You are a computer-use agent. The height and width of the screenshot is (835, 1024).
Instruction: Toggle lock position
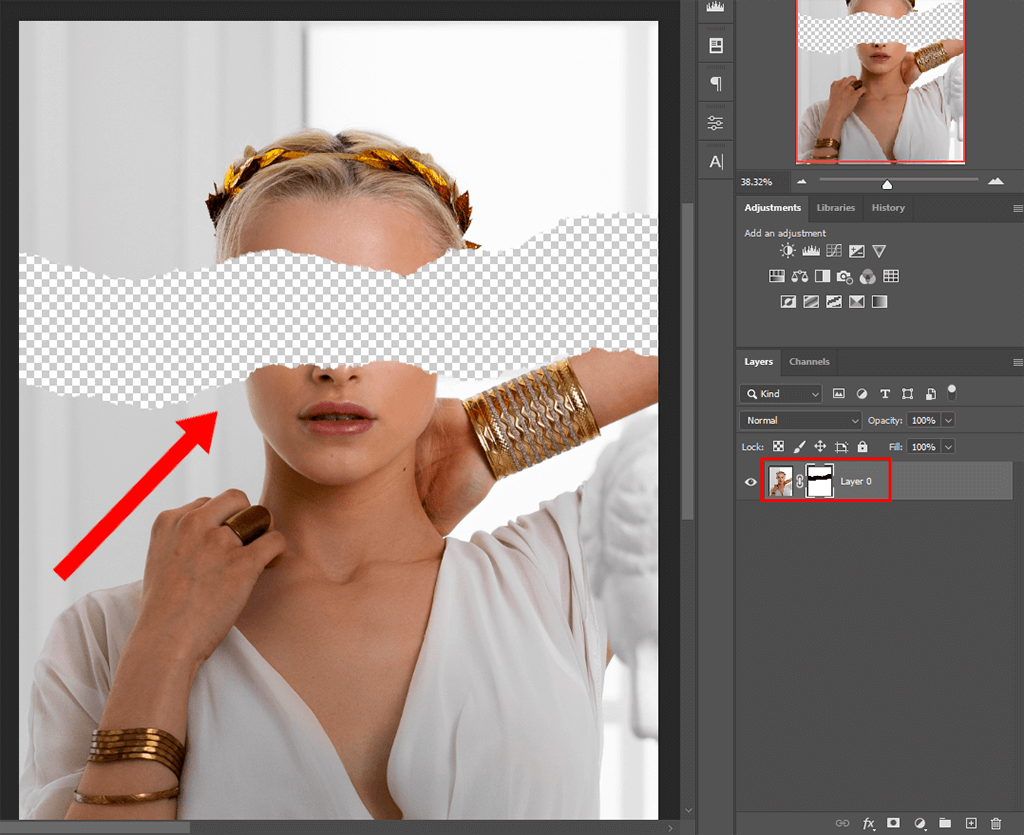[x=820, y=447]
